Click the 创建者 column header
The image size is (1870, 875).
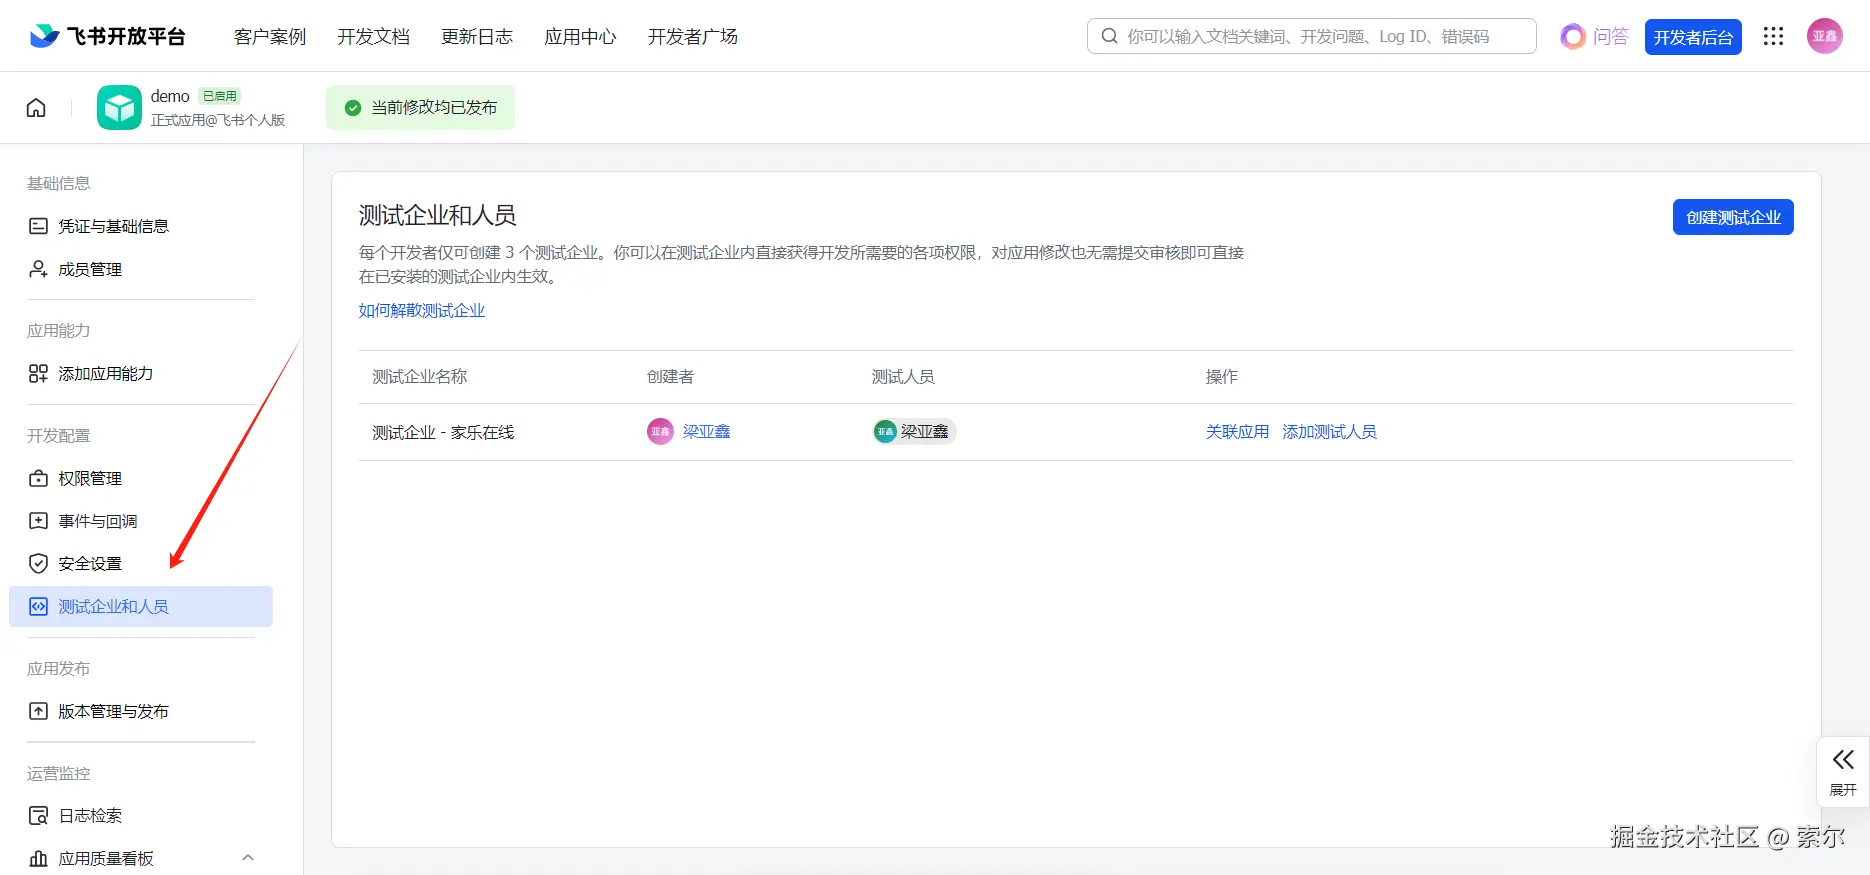670,376
